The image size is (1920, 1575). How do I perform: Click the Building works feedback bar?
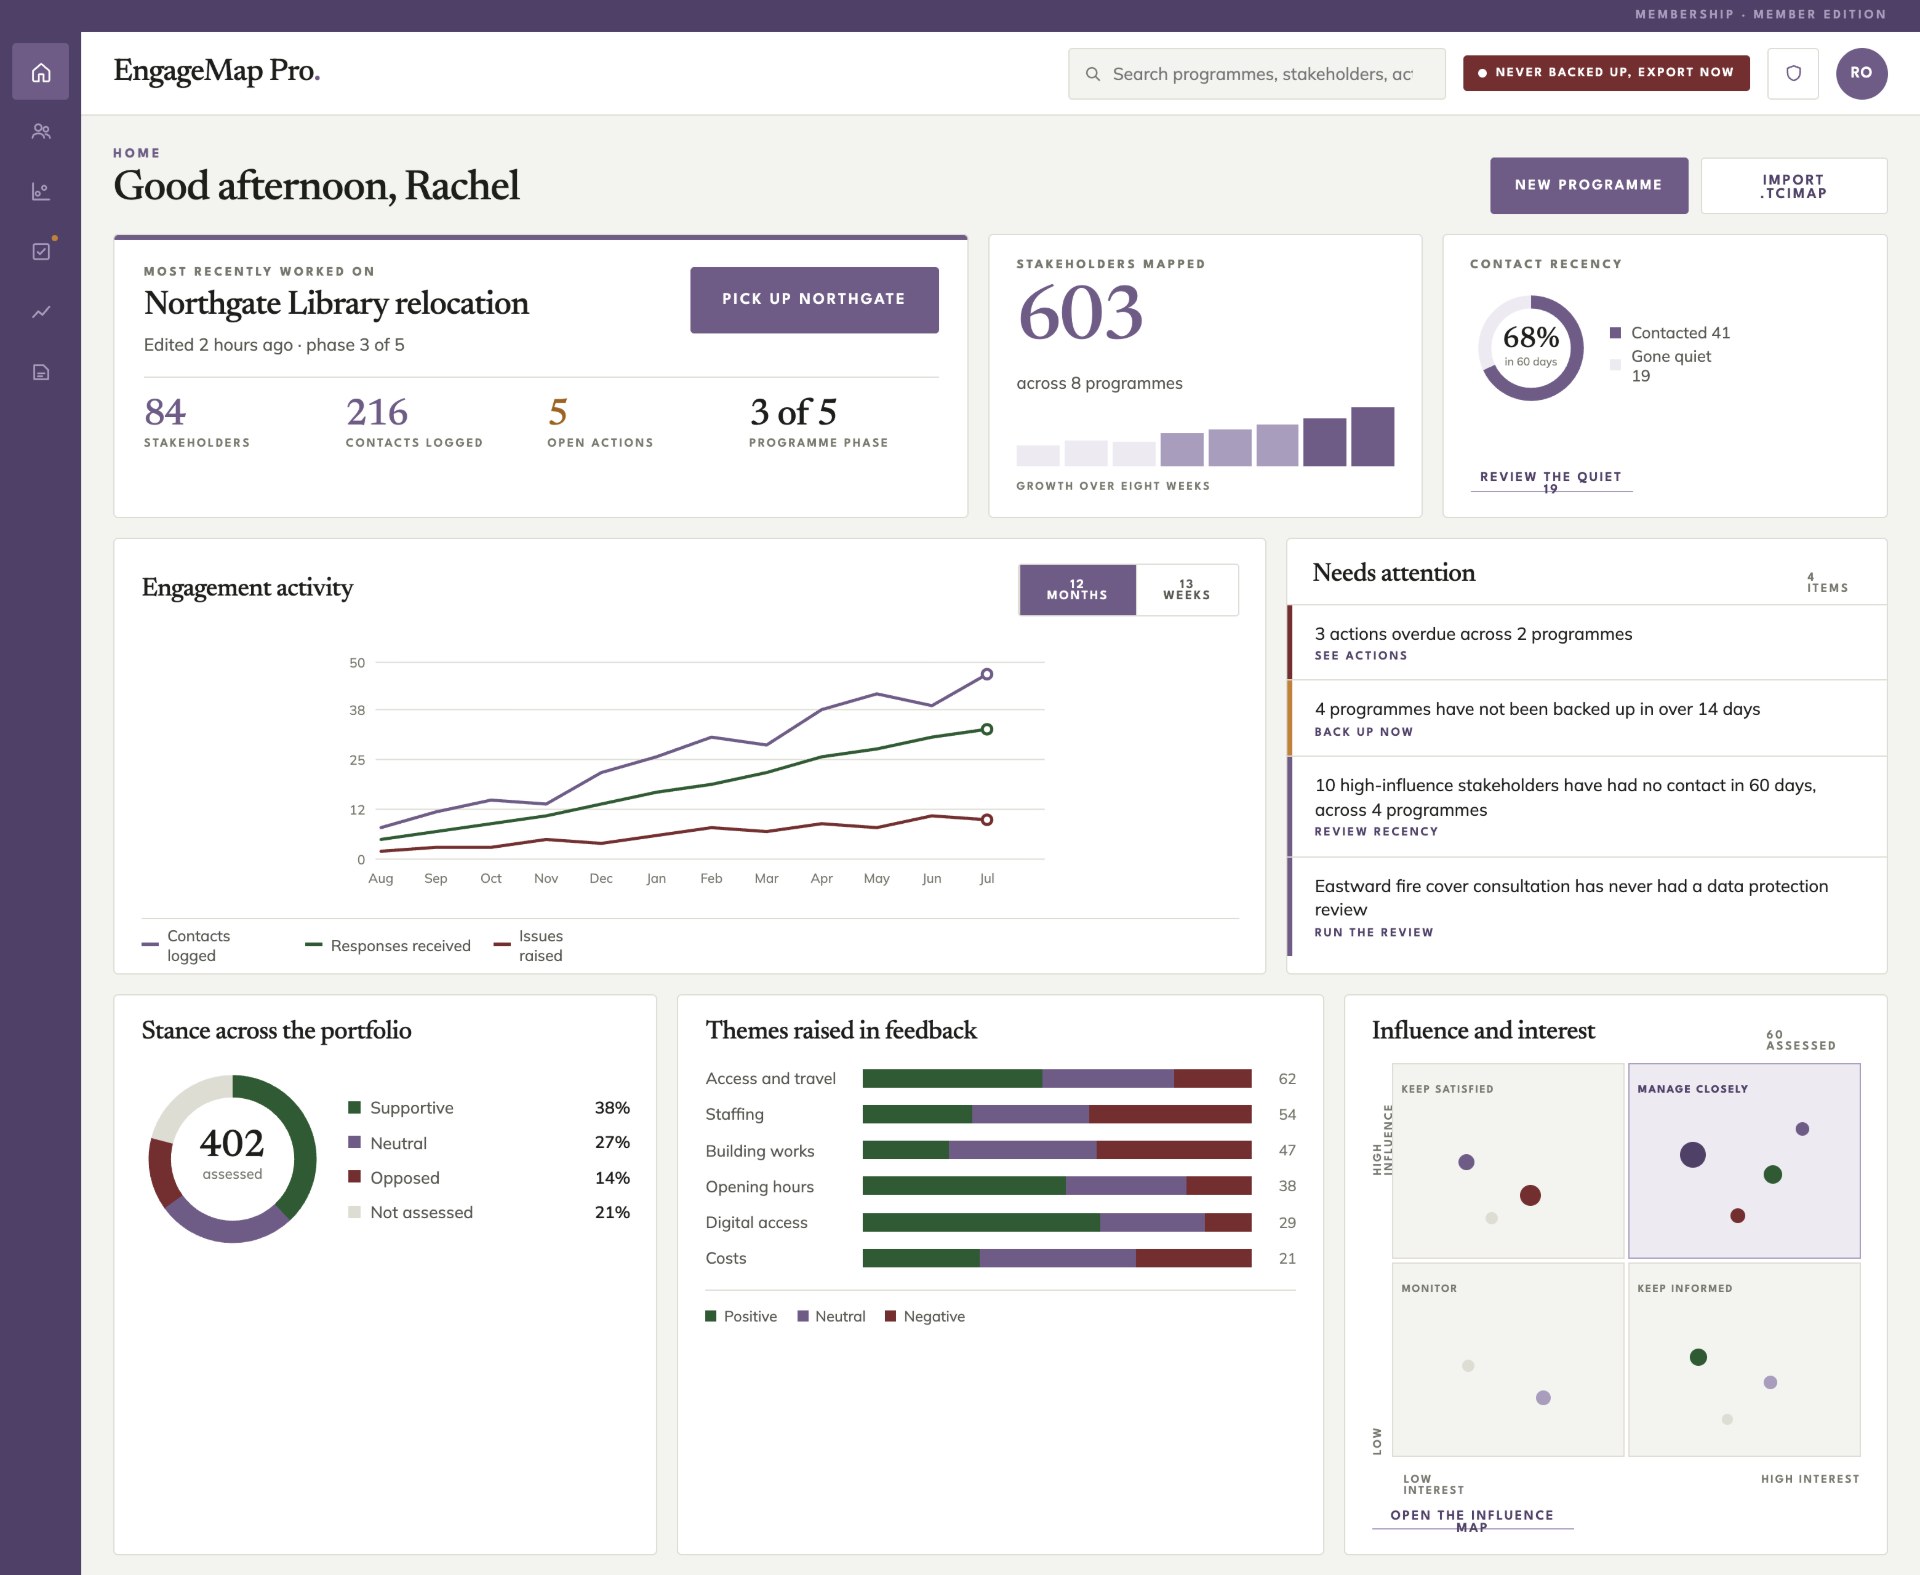(x=1057, y=1150)
